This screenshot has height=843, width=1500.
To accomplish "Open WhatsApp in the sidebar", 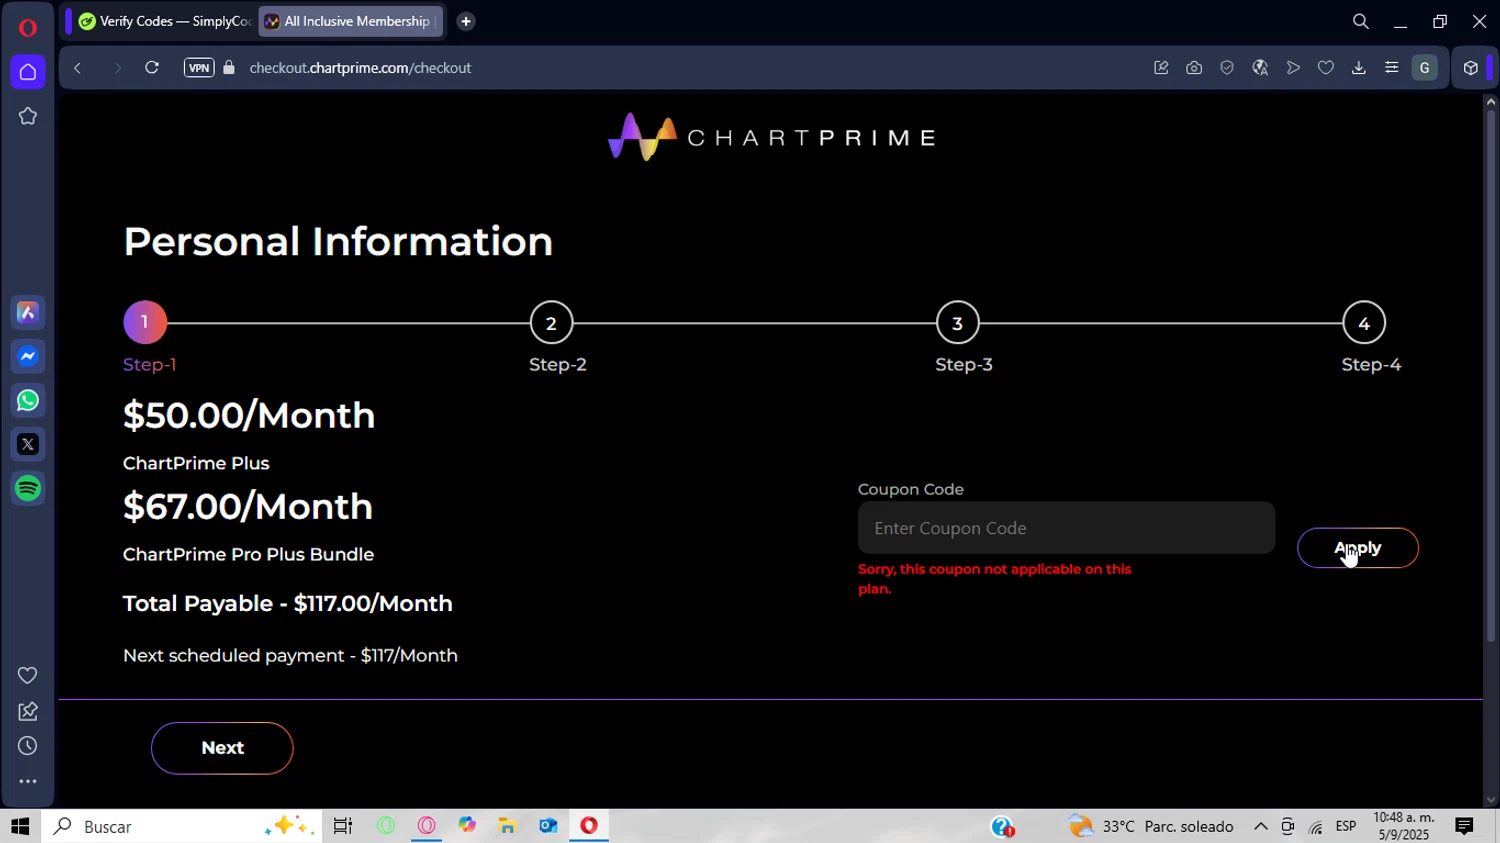I will click(x=28, y=400).
